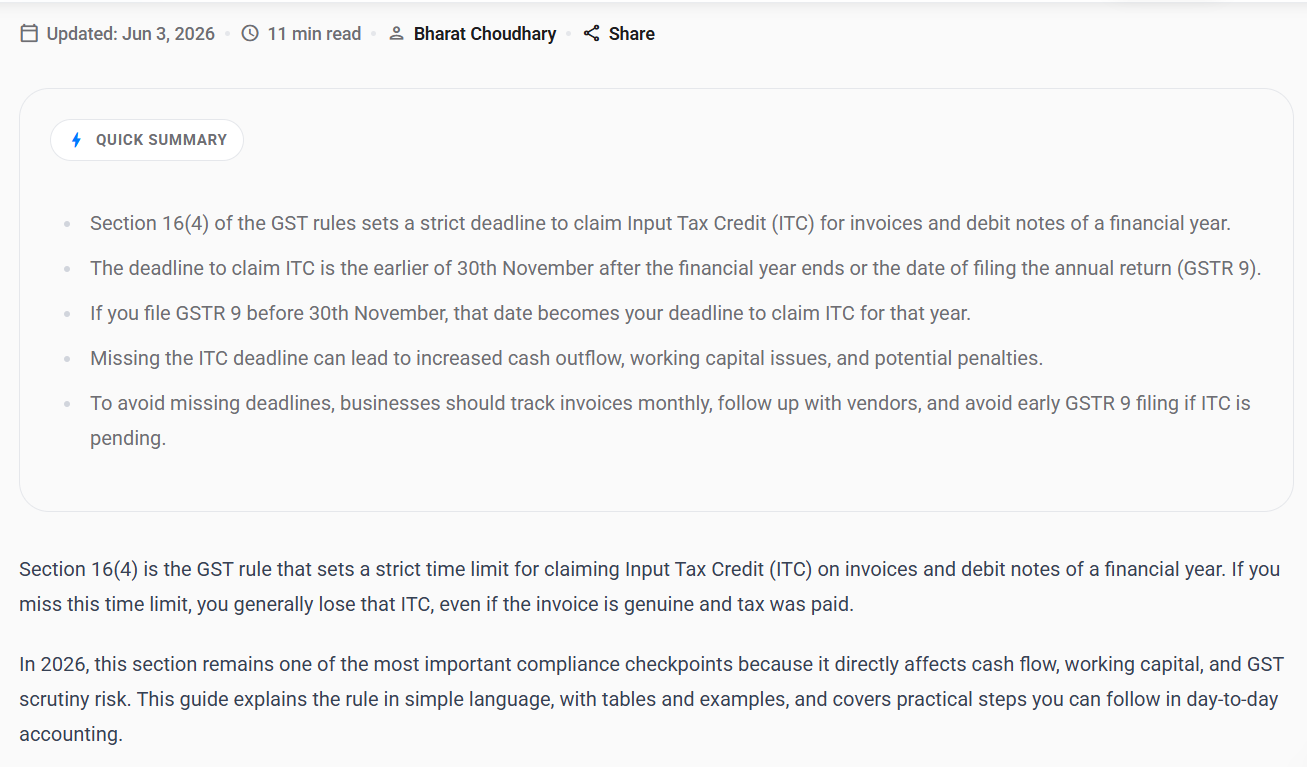Click the Updated: Jun 3, 2026 text
The image size is (1307, 767).
point(131,34)
